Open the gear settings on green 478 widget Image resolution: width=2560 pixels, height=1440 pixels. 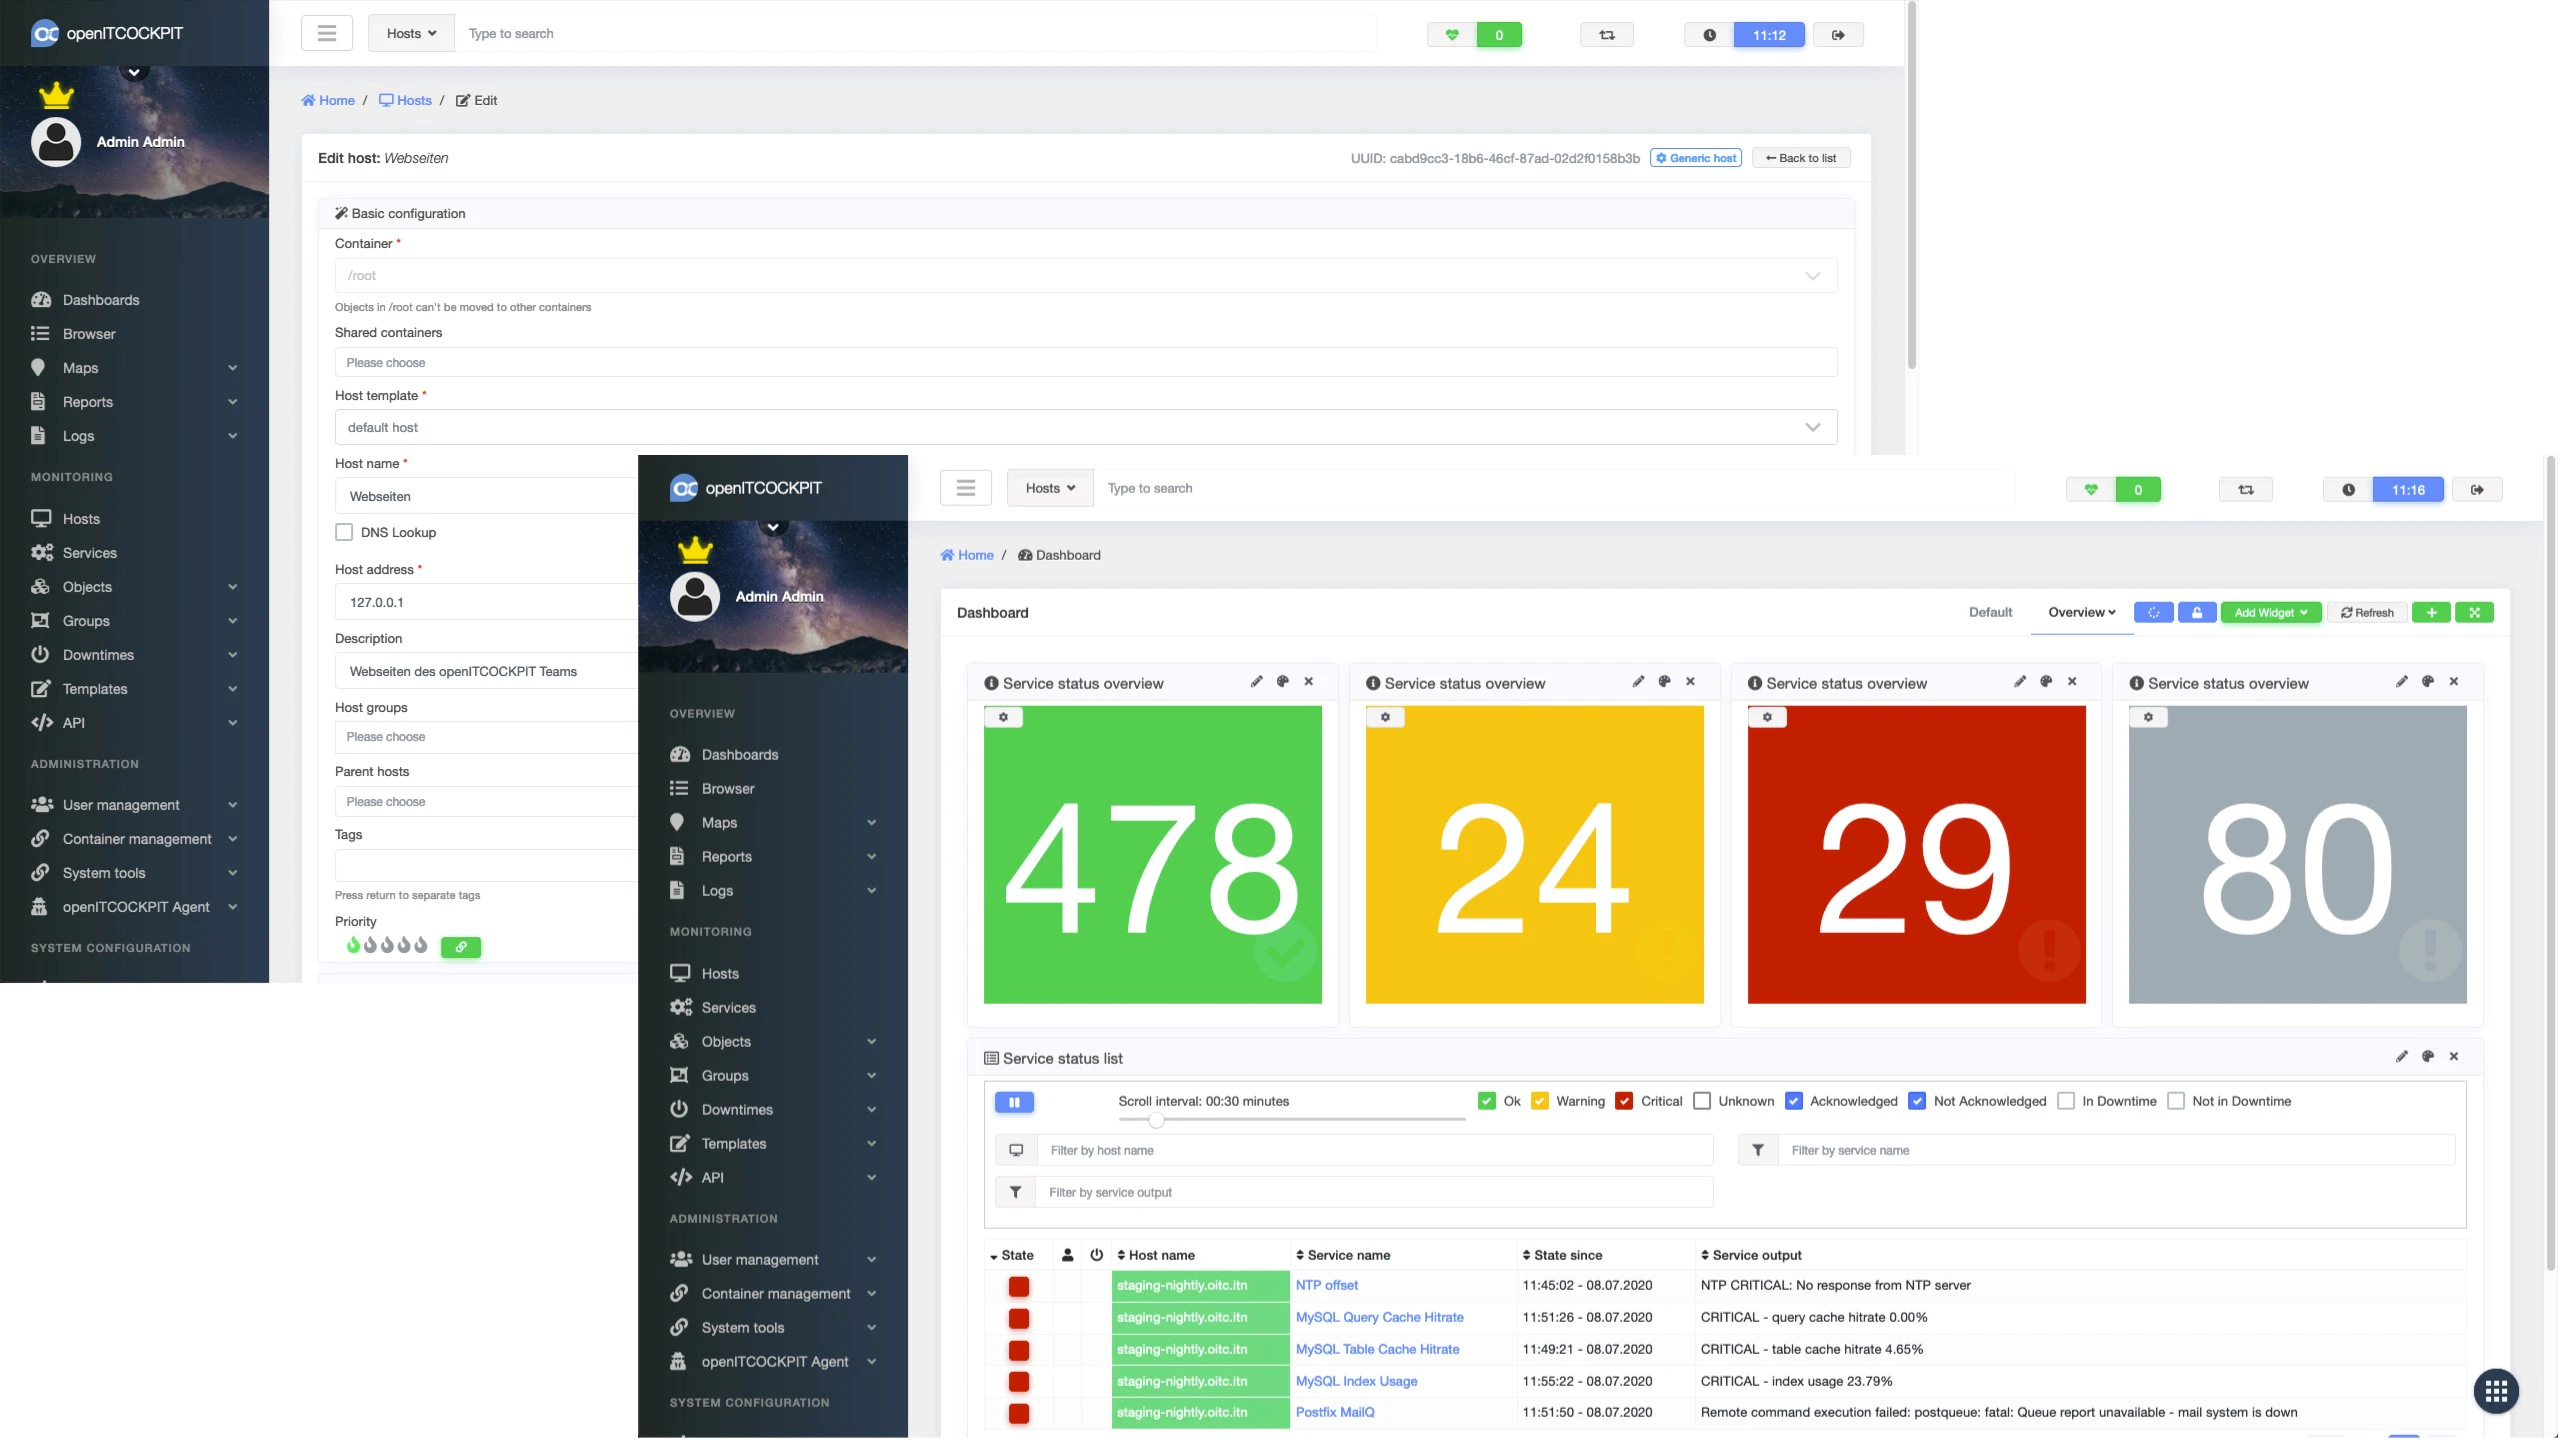(x=1003, y=717)
